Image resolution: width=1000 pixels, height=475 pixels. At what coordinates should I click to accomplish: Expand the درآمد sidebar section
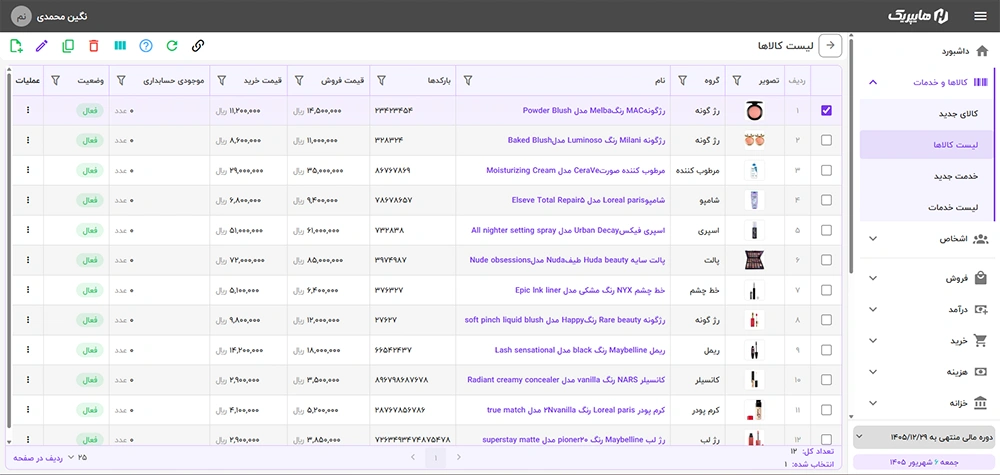pyautogui.click(x=873, y=309)
